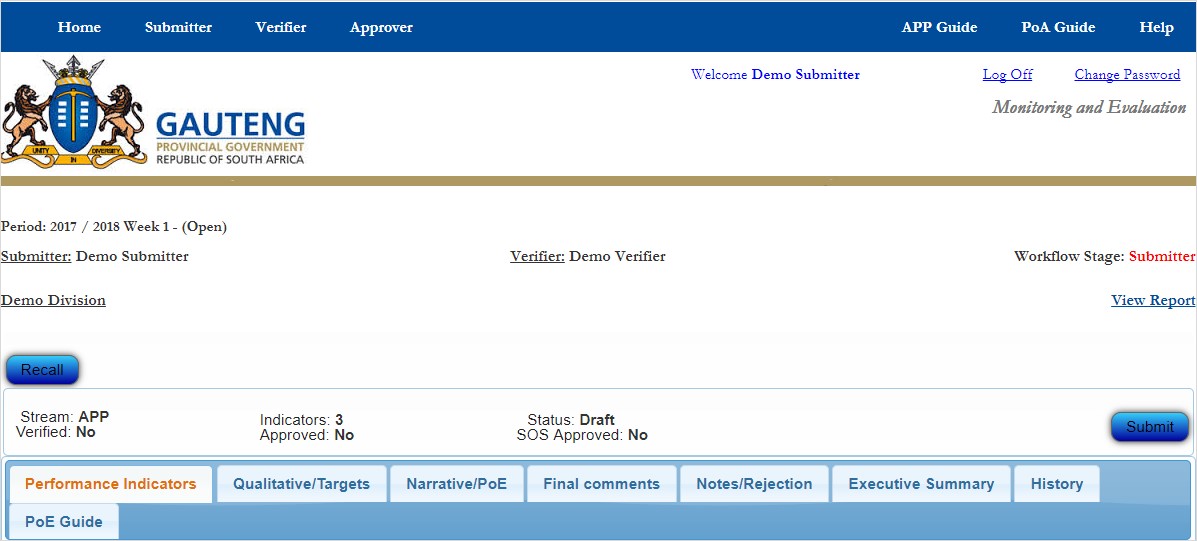1197x541 pixels.
Task: Switch to the Performance Indicators tab
Action: 111,484
